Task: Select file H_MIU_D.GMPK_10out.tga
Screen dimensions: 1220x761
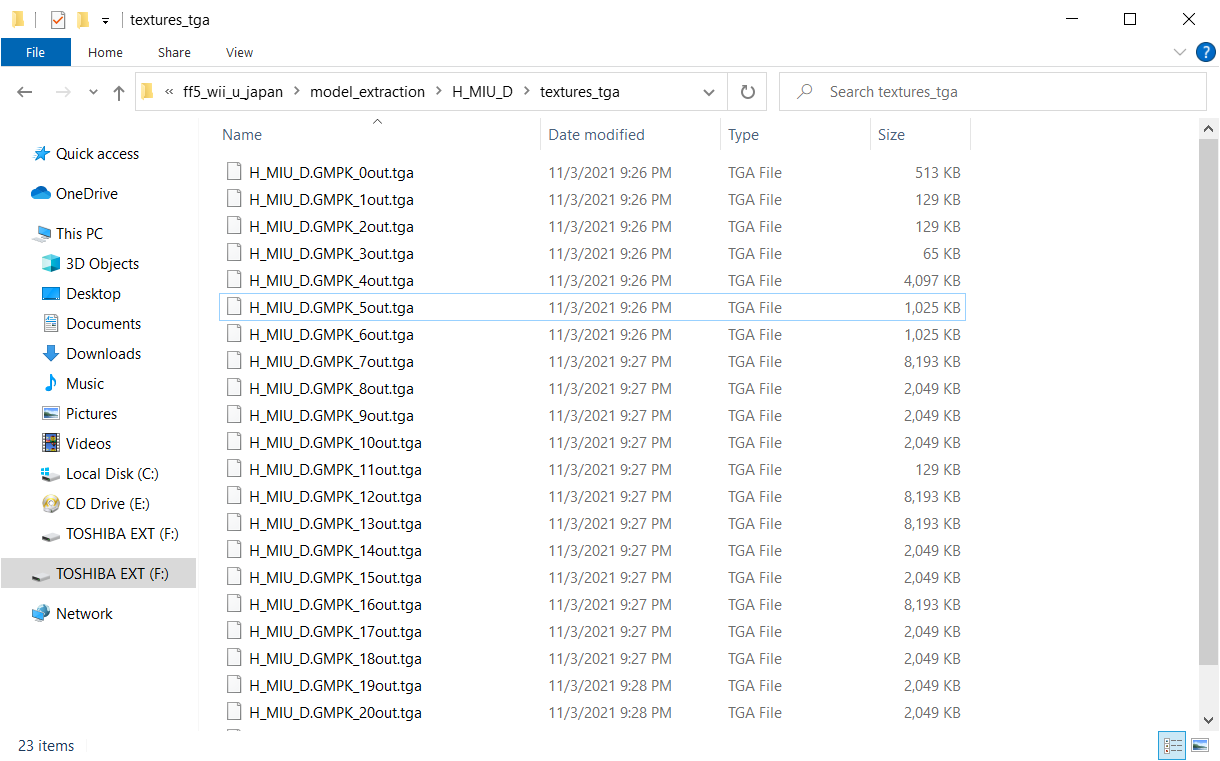Action: (335, 443)
